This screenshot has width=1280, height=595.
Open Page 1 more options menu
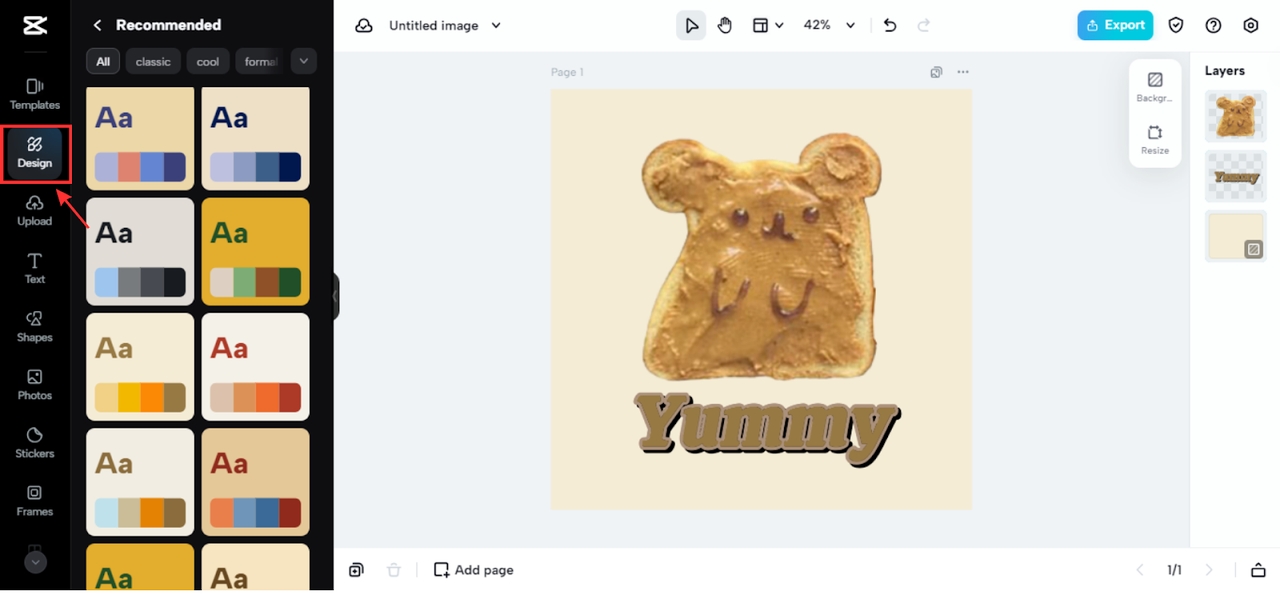click(963, 72)
